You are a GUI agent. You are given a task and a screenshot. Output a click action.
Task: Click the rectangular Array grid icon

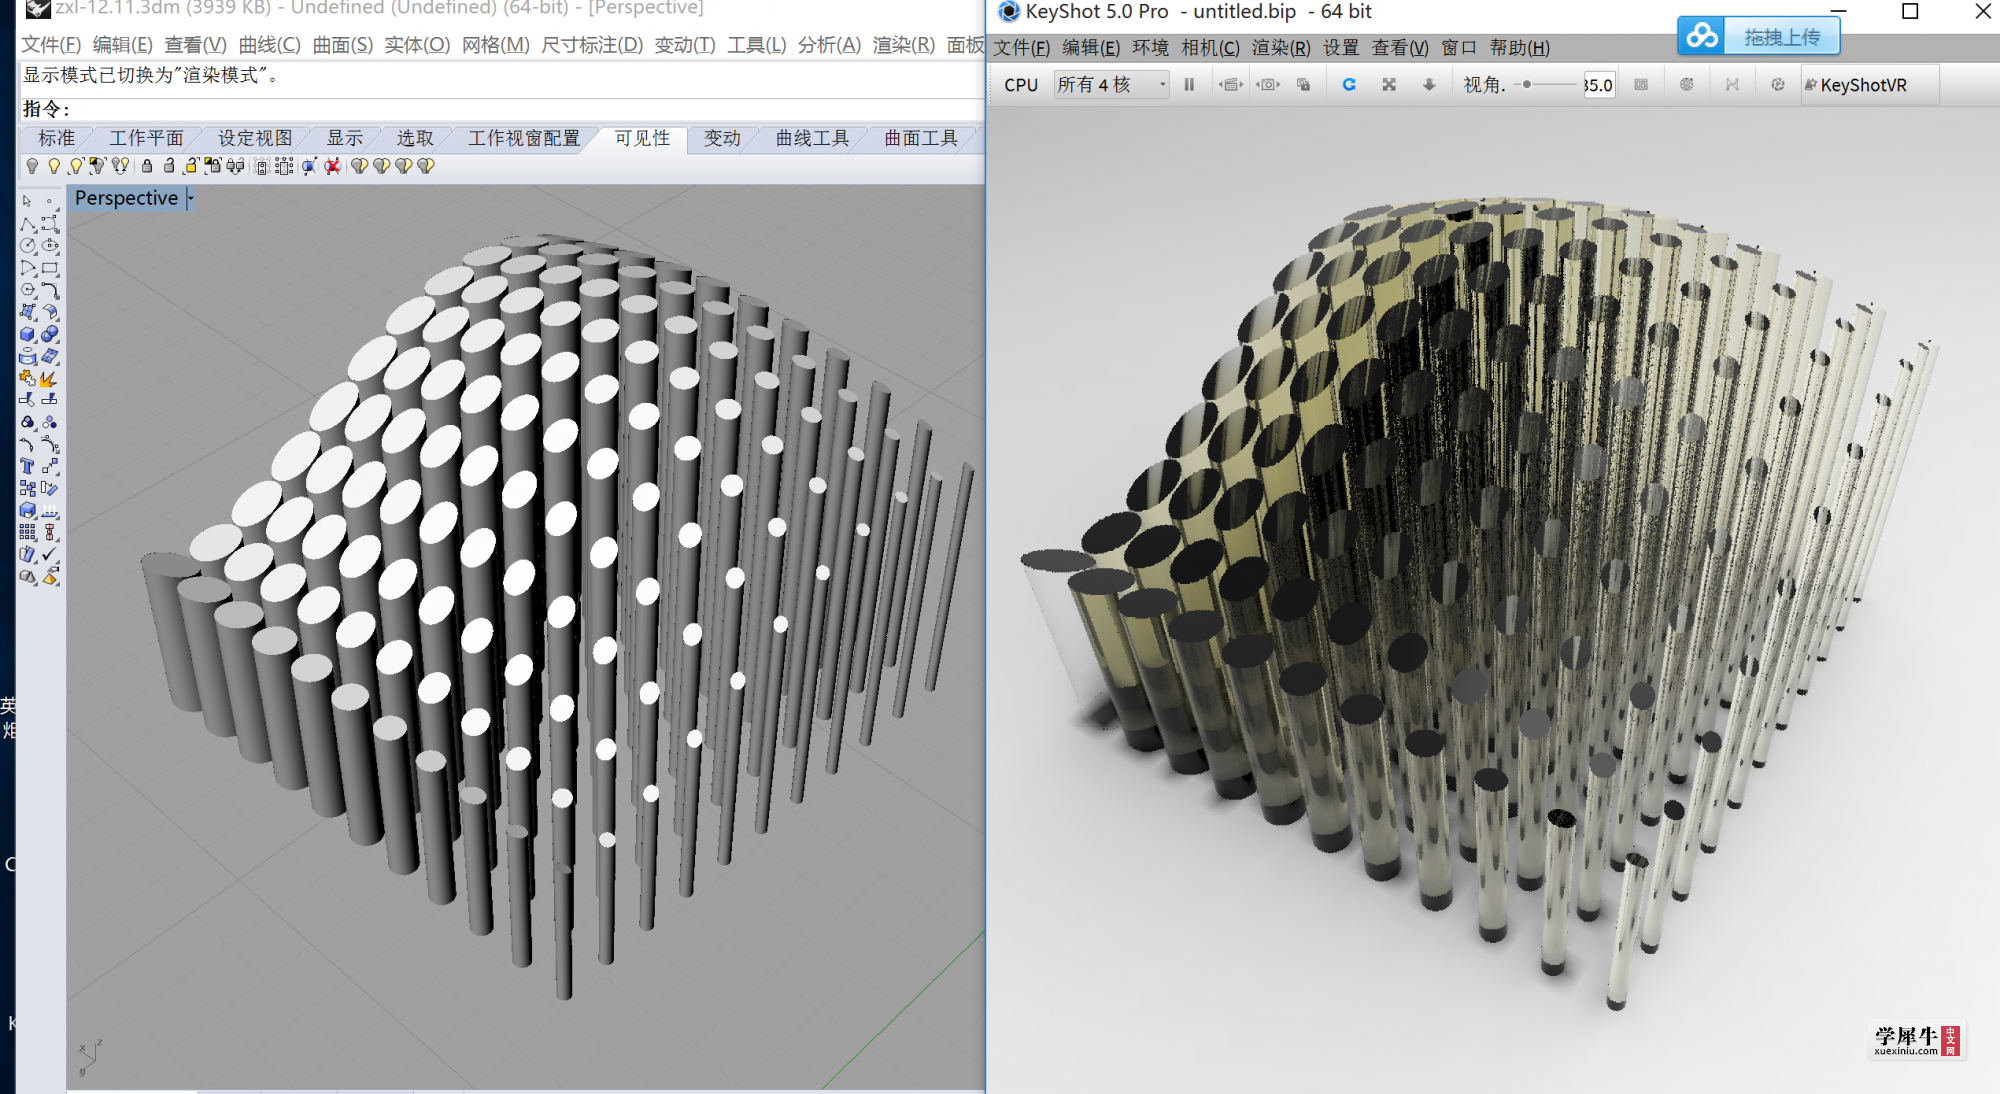[28, 532]
